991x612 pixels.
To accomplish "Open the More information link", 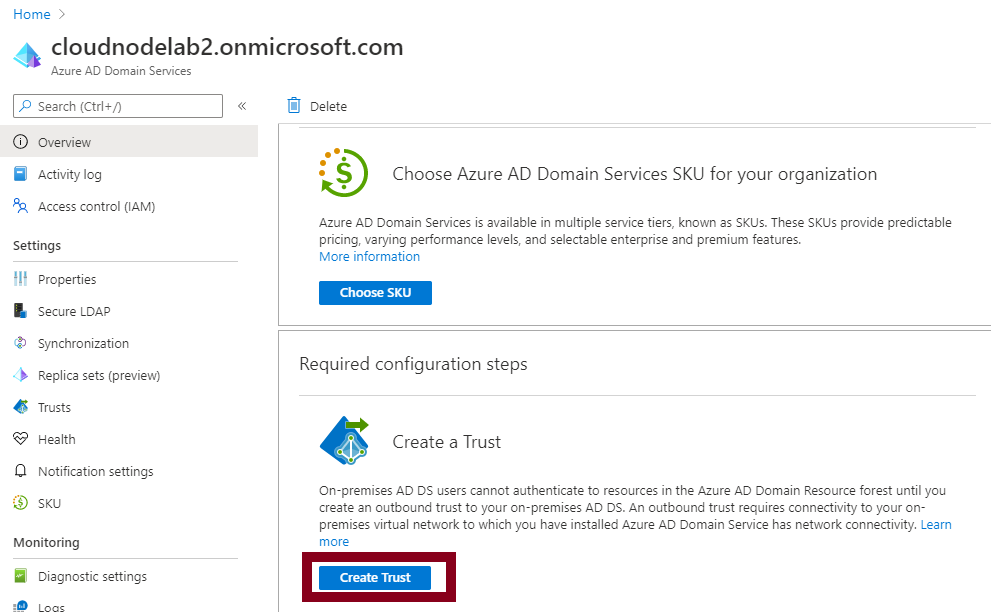I will pos(369,256).
